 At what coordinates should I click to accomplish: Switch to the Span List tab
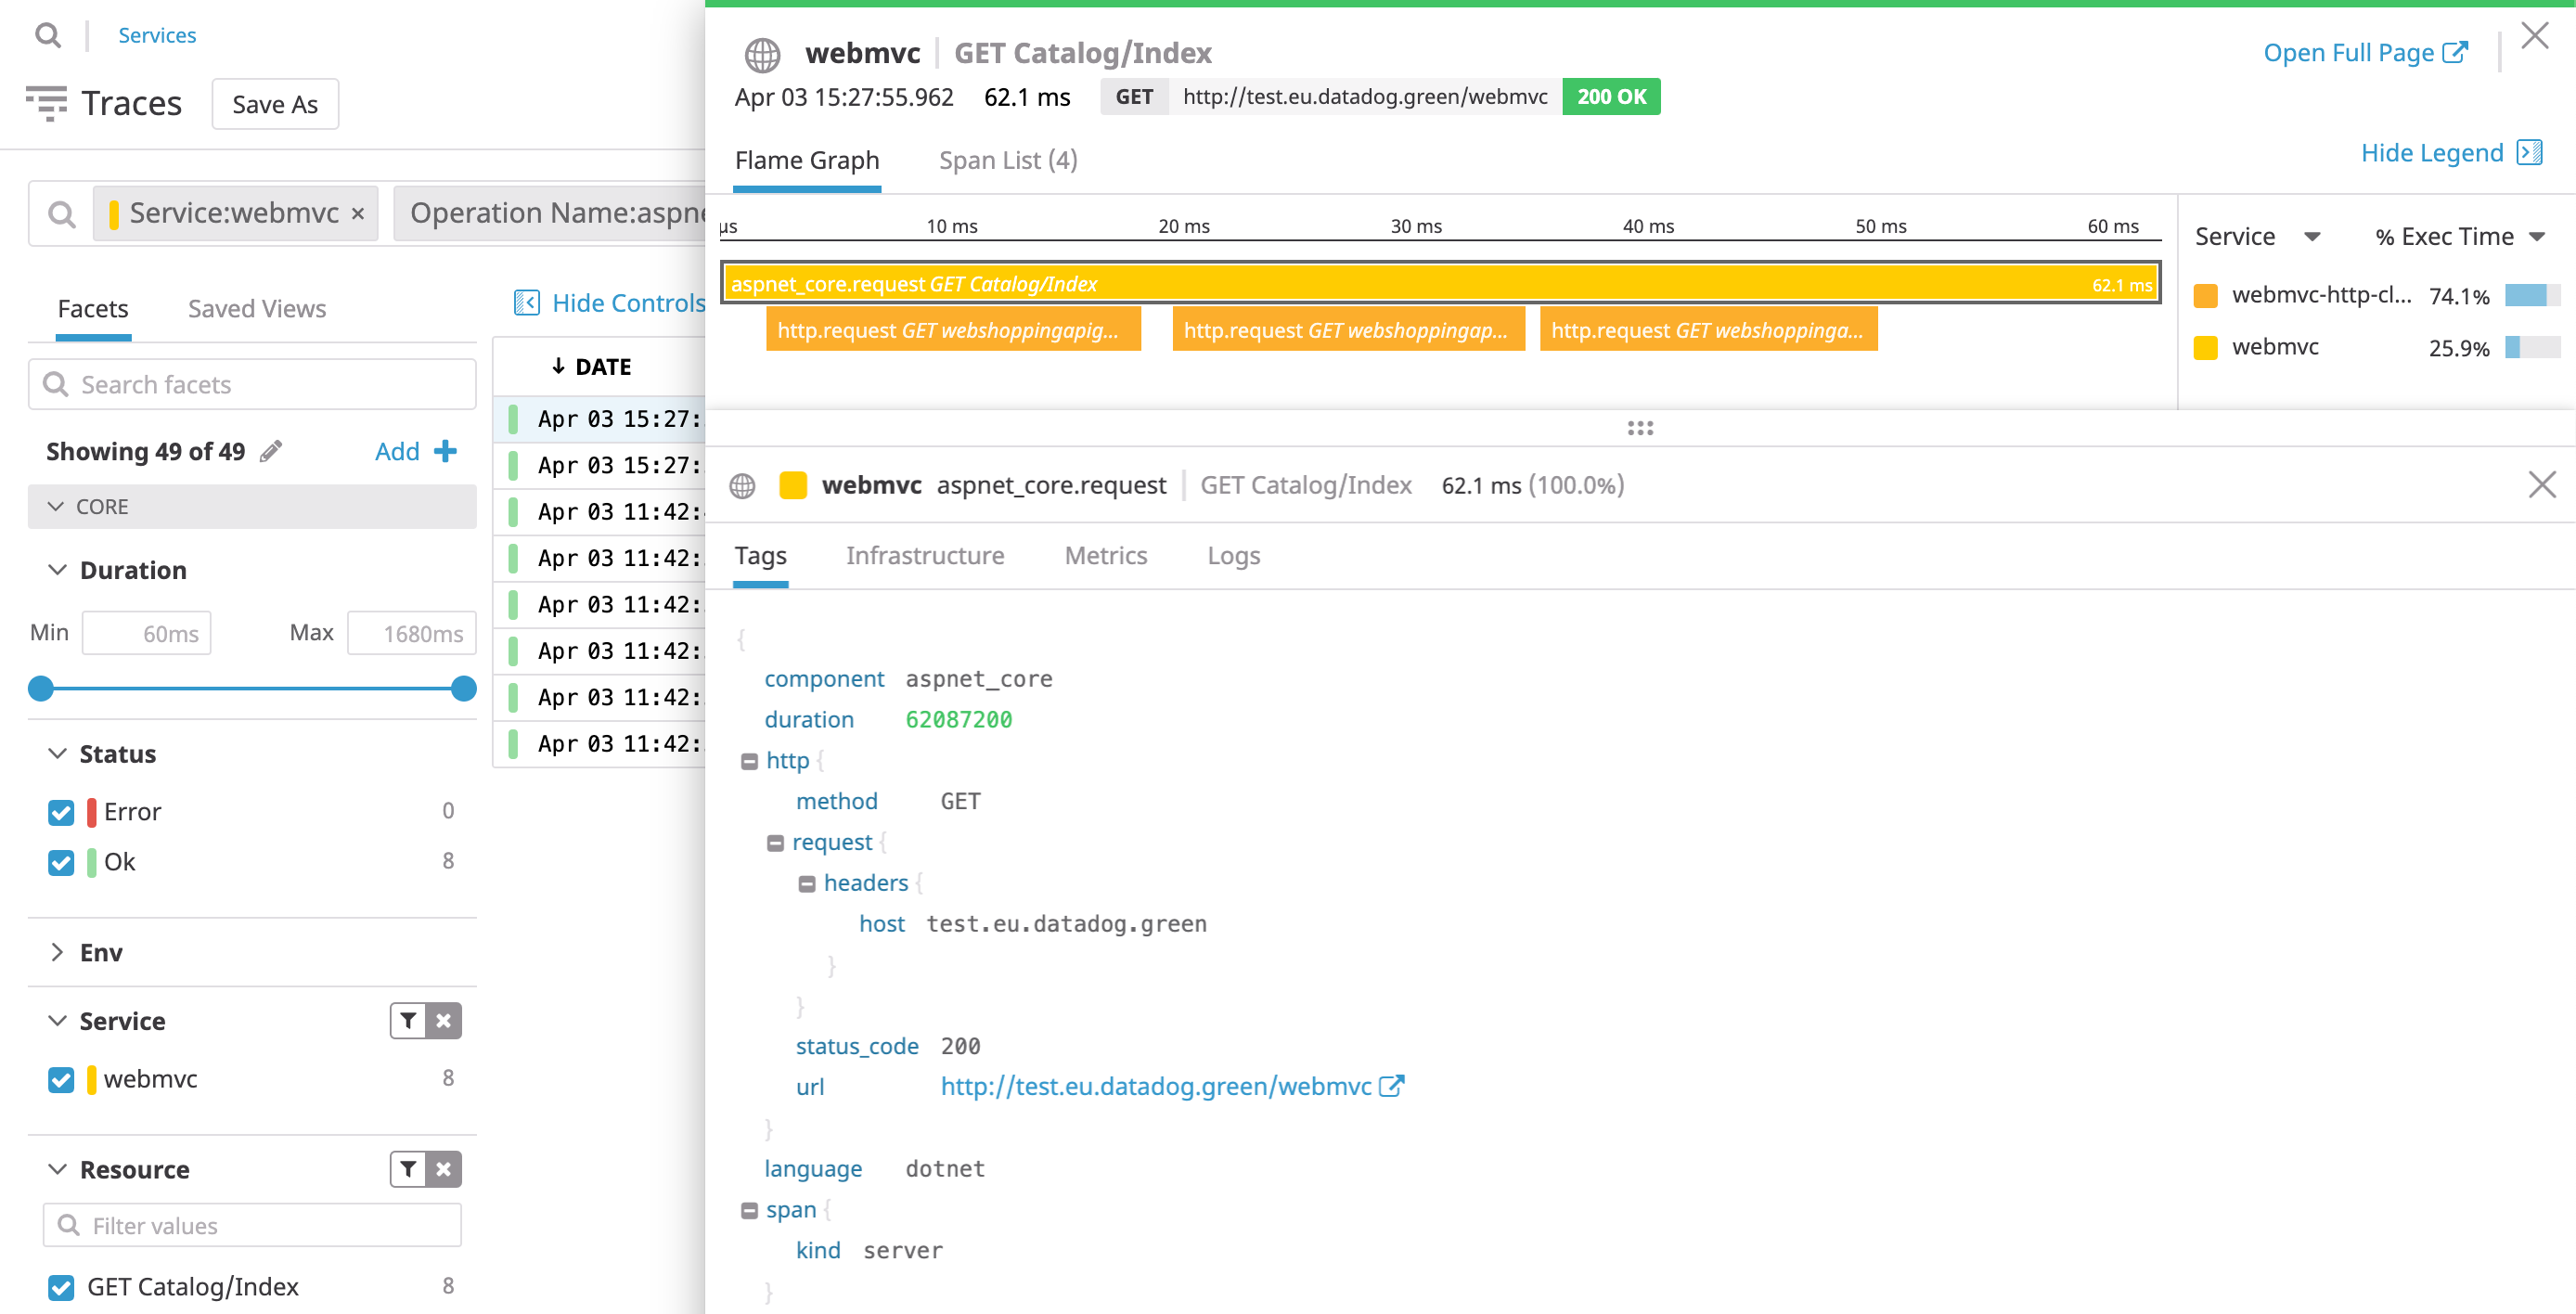point(1006,160)
